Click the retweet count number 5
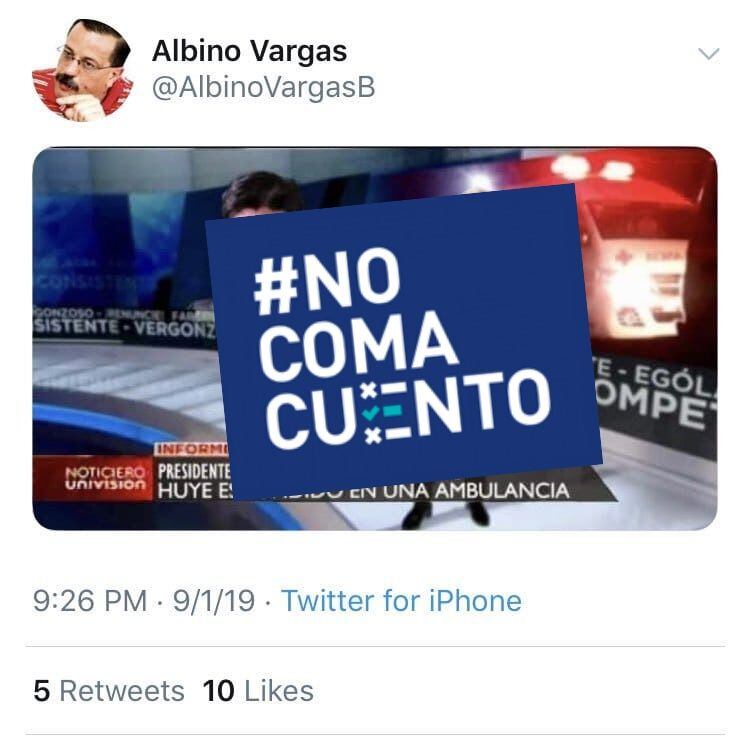Viewport: 750px width, 739px height. coord(42,691)
